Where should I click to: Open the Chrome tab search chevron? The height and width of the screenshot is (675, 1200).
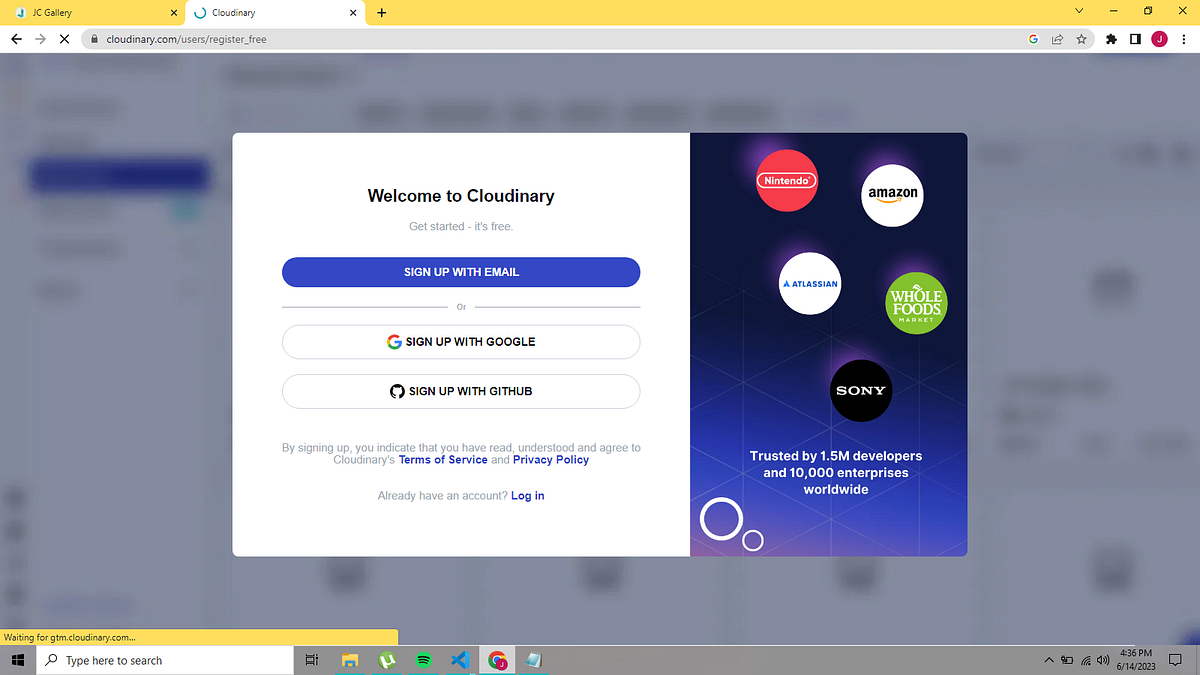pos(1077,13)
